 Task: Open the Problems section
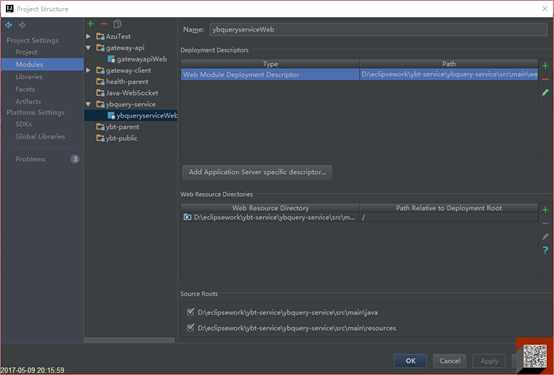[31, 159]
